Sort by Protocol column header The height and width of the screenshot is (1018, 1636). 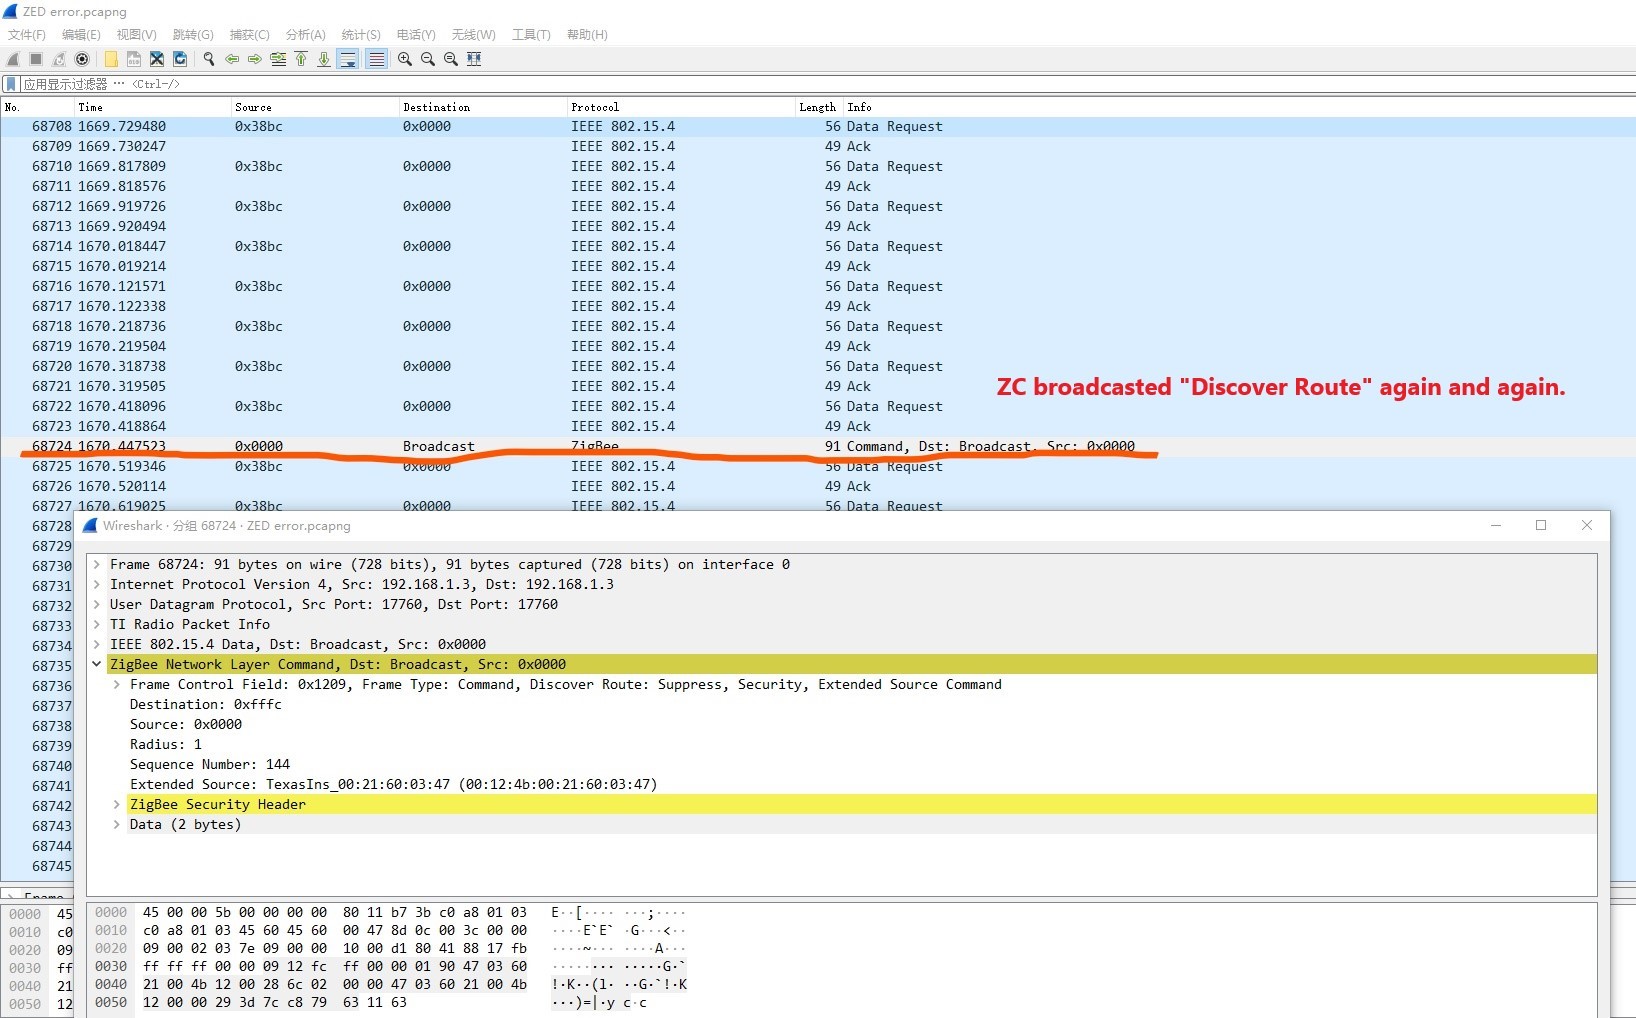(x=681, y=107)
